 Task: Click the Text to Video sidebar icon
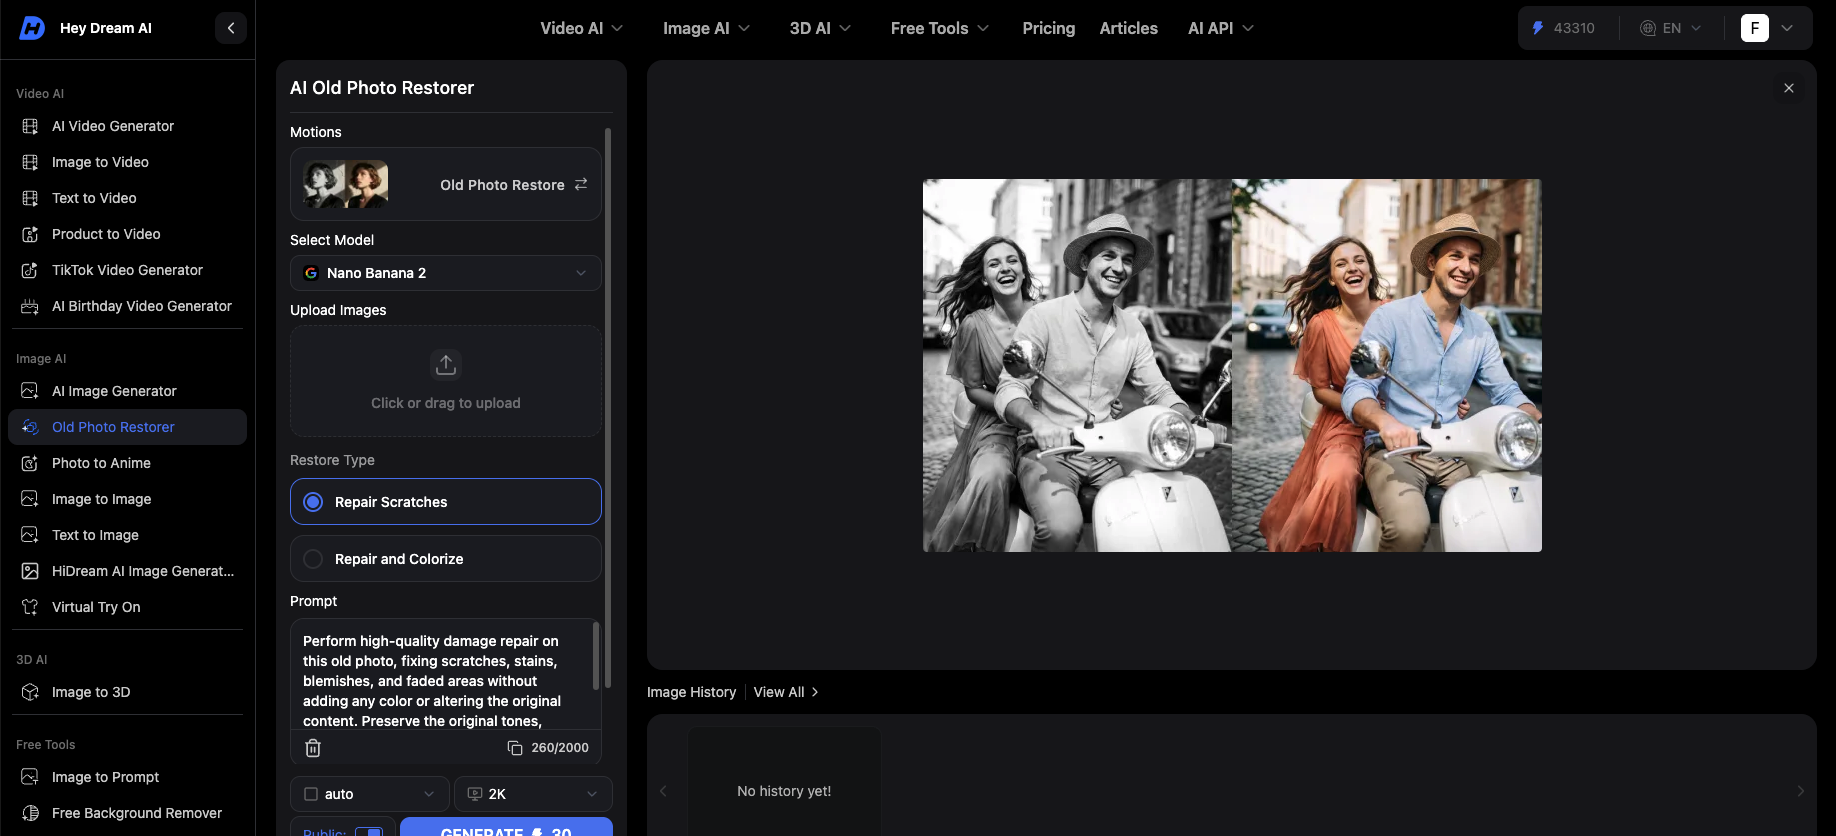(30, 198)
